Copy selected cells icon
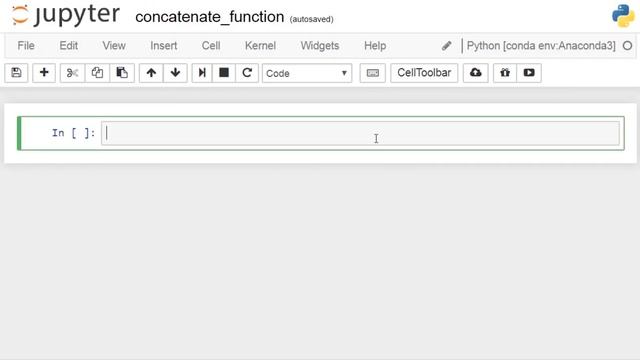The width and height of the screenshot is (640, 360). tap(97, 73)
